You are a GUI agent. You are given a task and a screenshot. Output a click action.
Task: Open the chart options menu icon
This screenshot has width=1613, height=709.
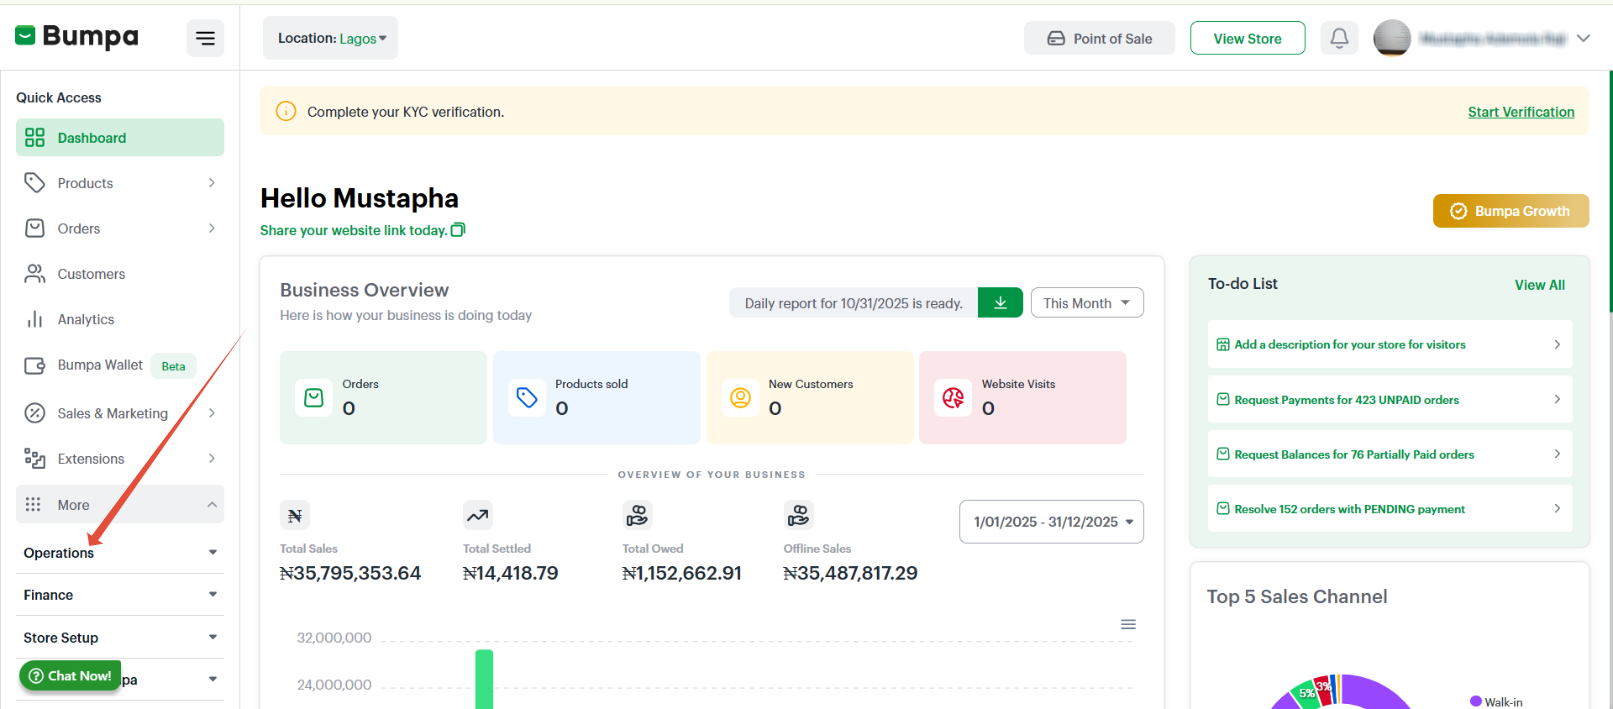point(1128,624)
